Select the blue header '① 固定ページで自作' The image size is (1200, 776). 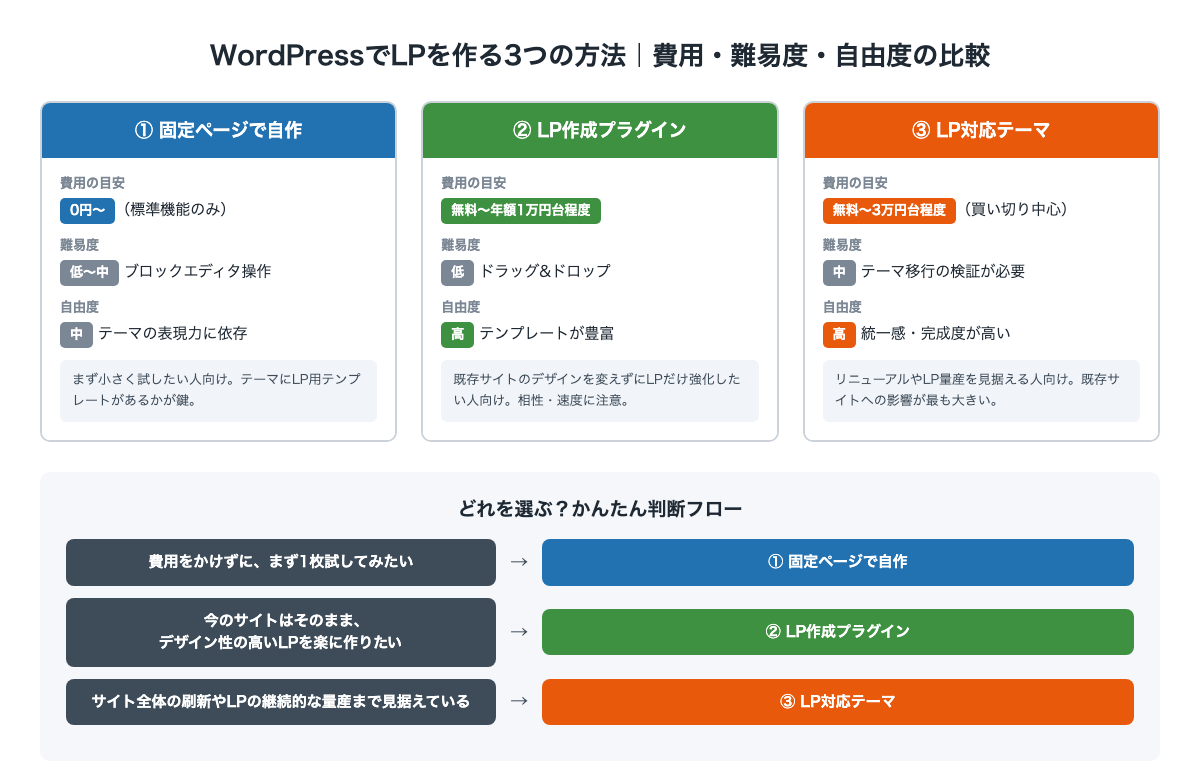pos(218,130)
